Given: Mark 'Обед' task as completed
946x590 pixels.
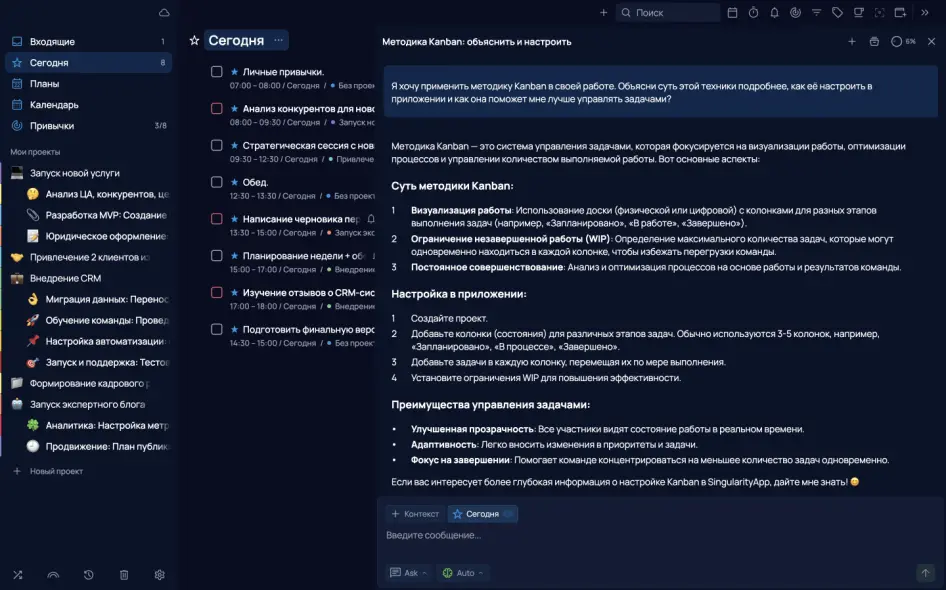Looking at the screenshot, I should tap(216, 182).
